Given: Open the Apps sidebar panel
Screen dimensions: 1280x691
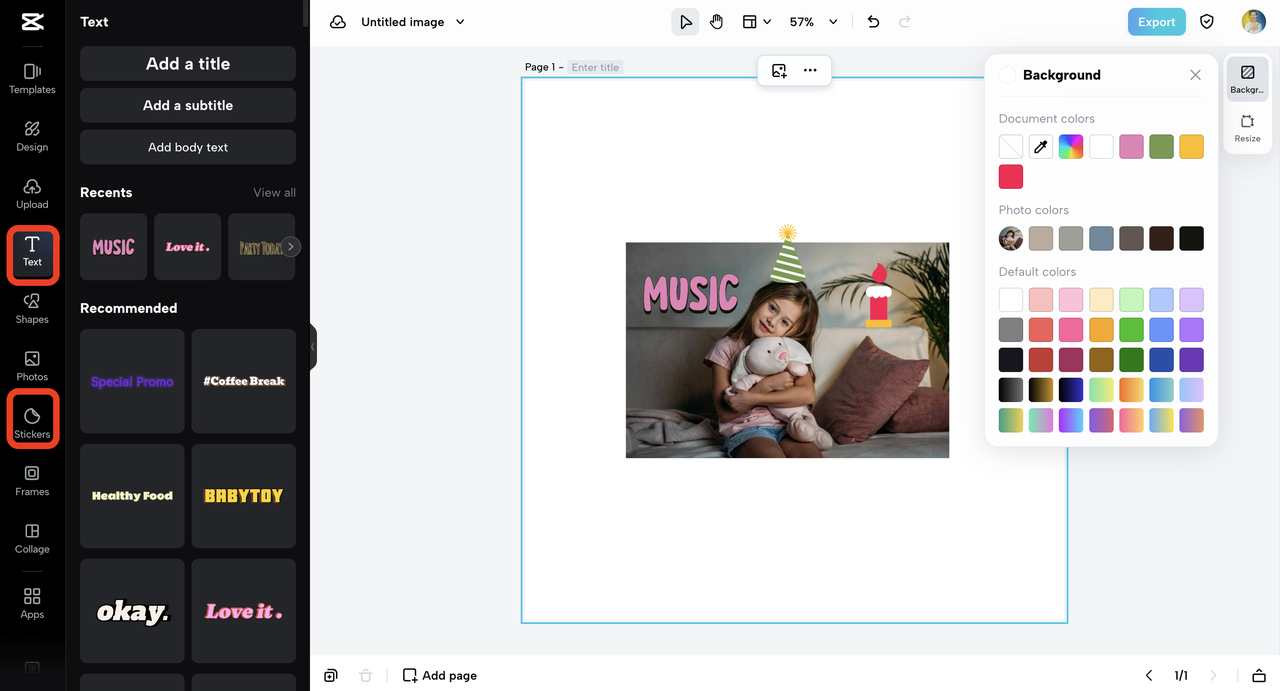Looking at the screenshot, I should coord(32,603).
